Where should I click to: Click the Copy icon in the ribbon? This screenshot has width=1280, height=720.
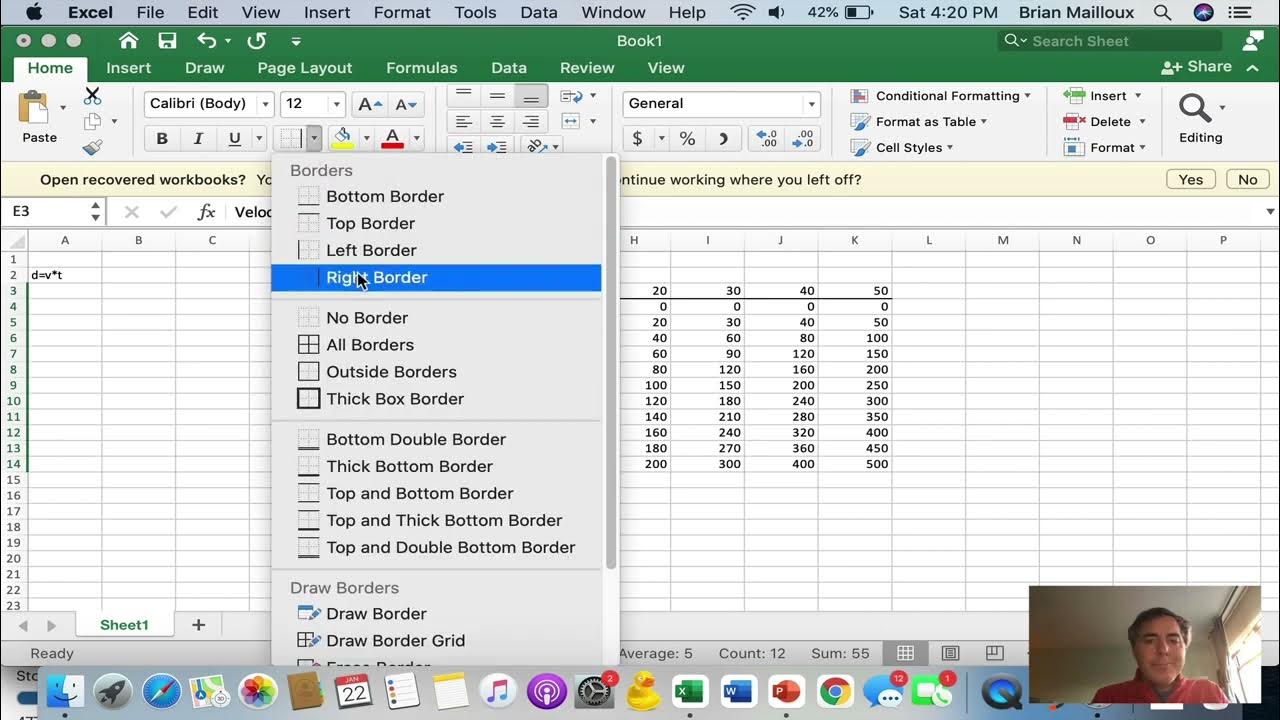[92, 122]
